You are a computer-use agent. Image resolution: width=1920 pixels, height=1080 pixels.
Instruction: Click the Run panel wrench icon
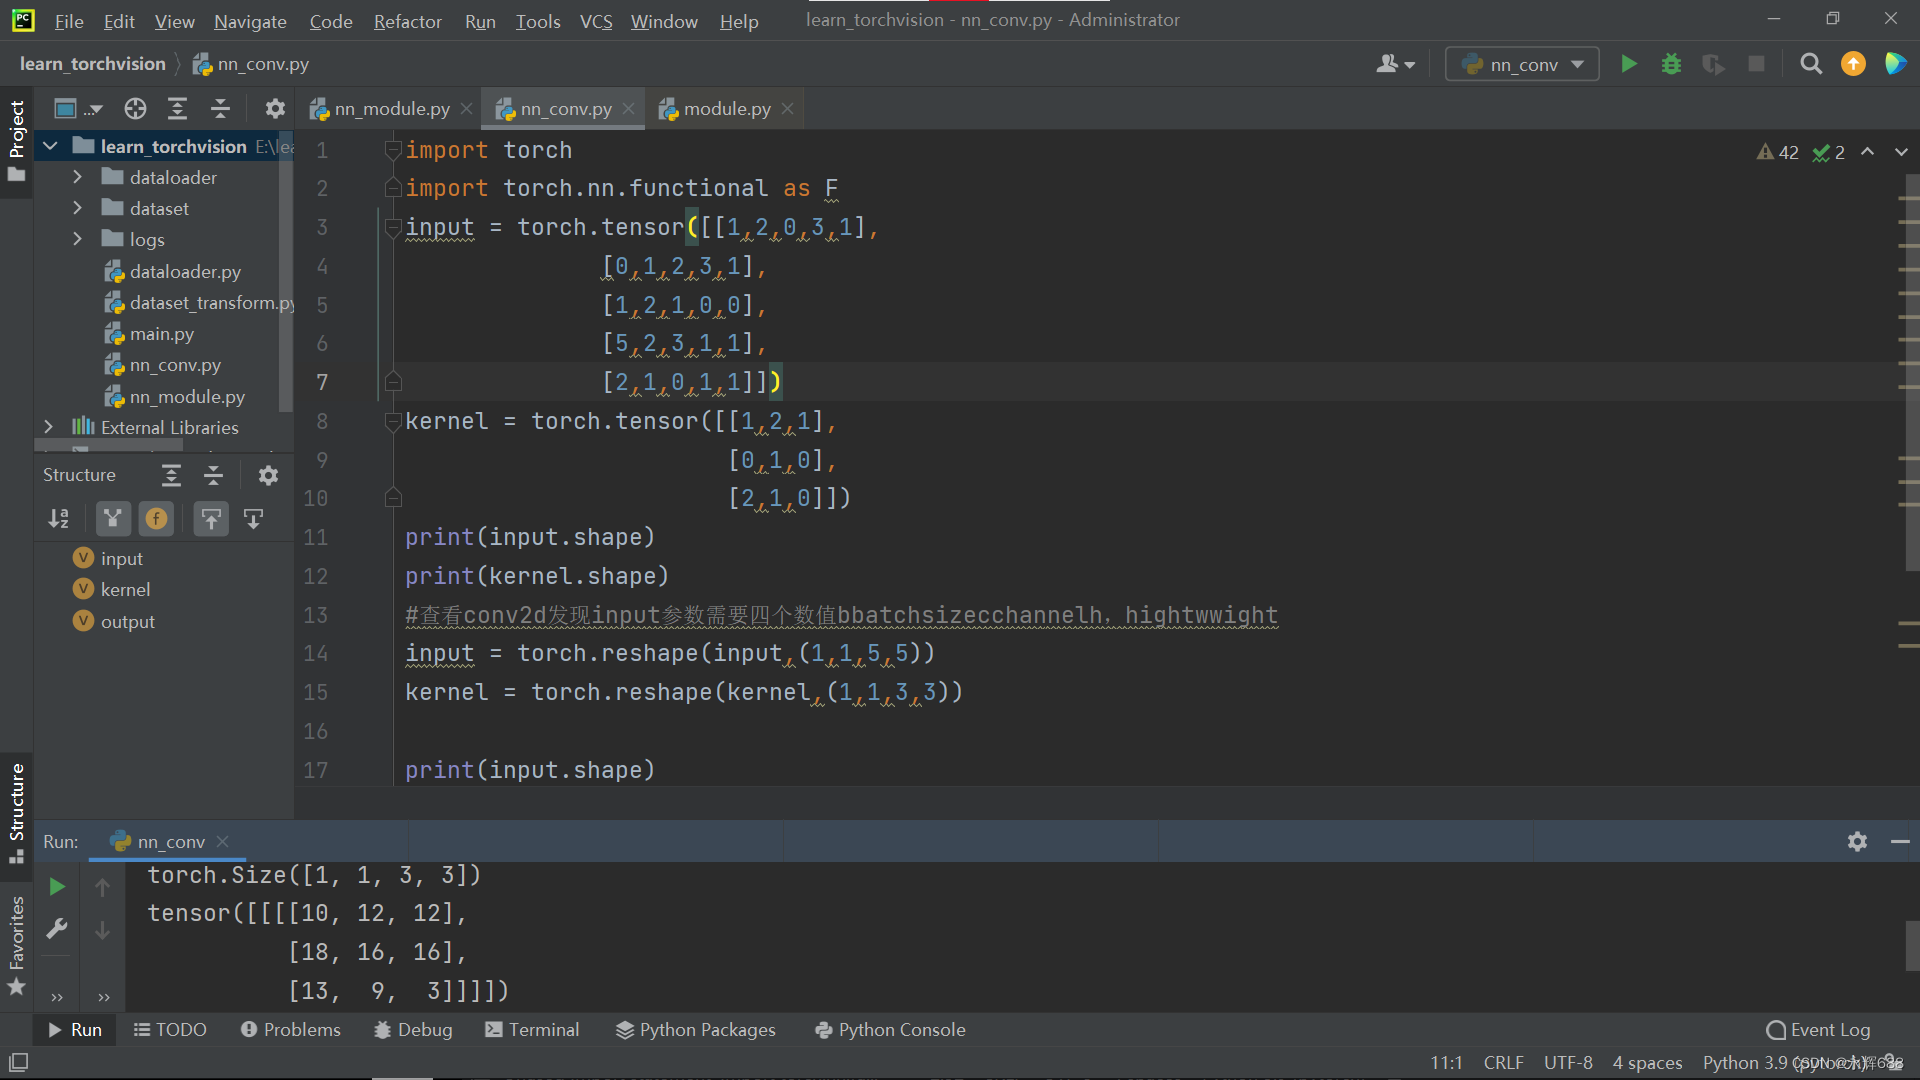click(57, 929)
